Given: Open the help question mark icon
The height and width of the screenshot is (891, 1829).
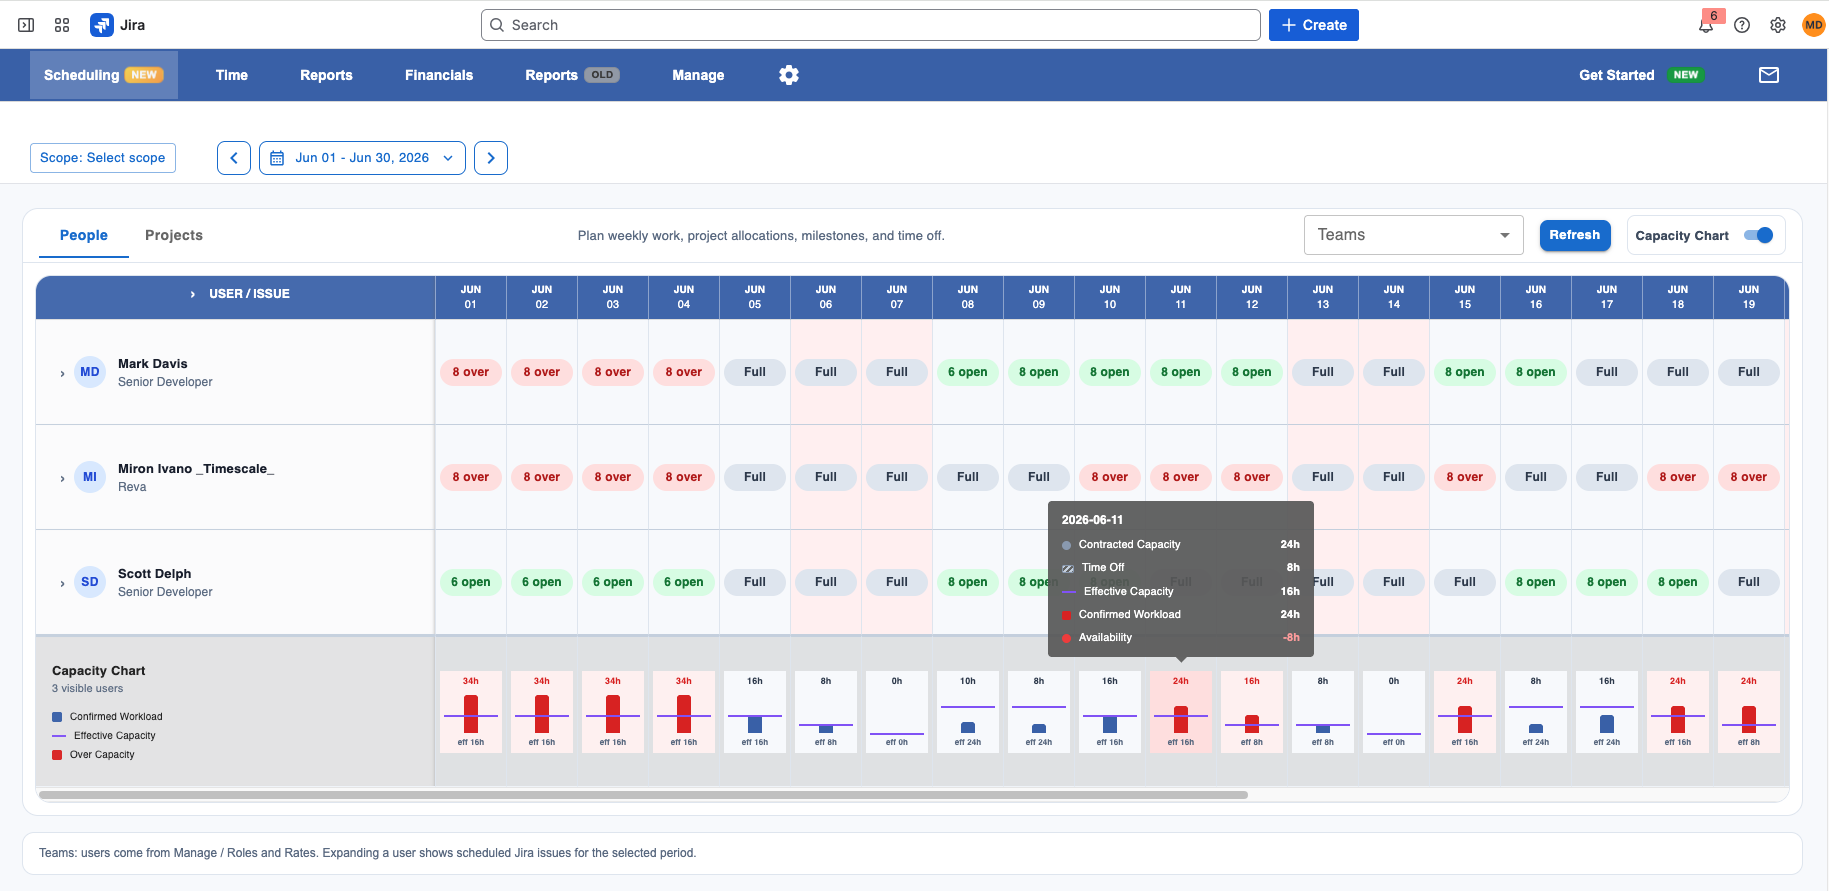Looking at the screenshot, I should (1742, 25).
